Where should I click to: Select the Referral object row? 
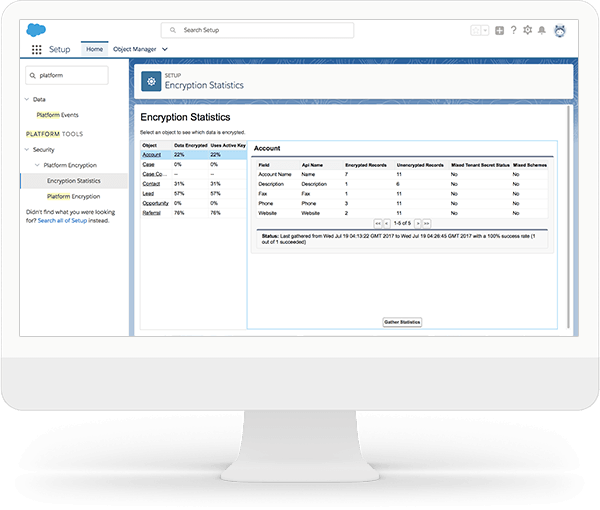click(x=194, y=213)
